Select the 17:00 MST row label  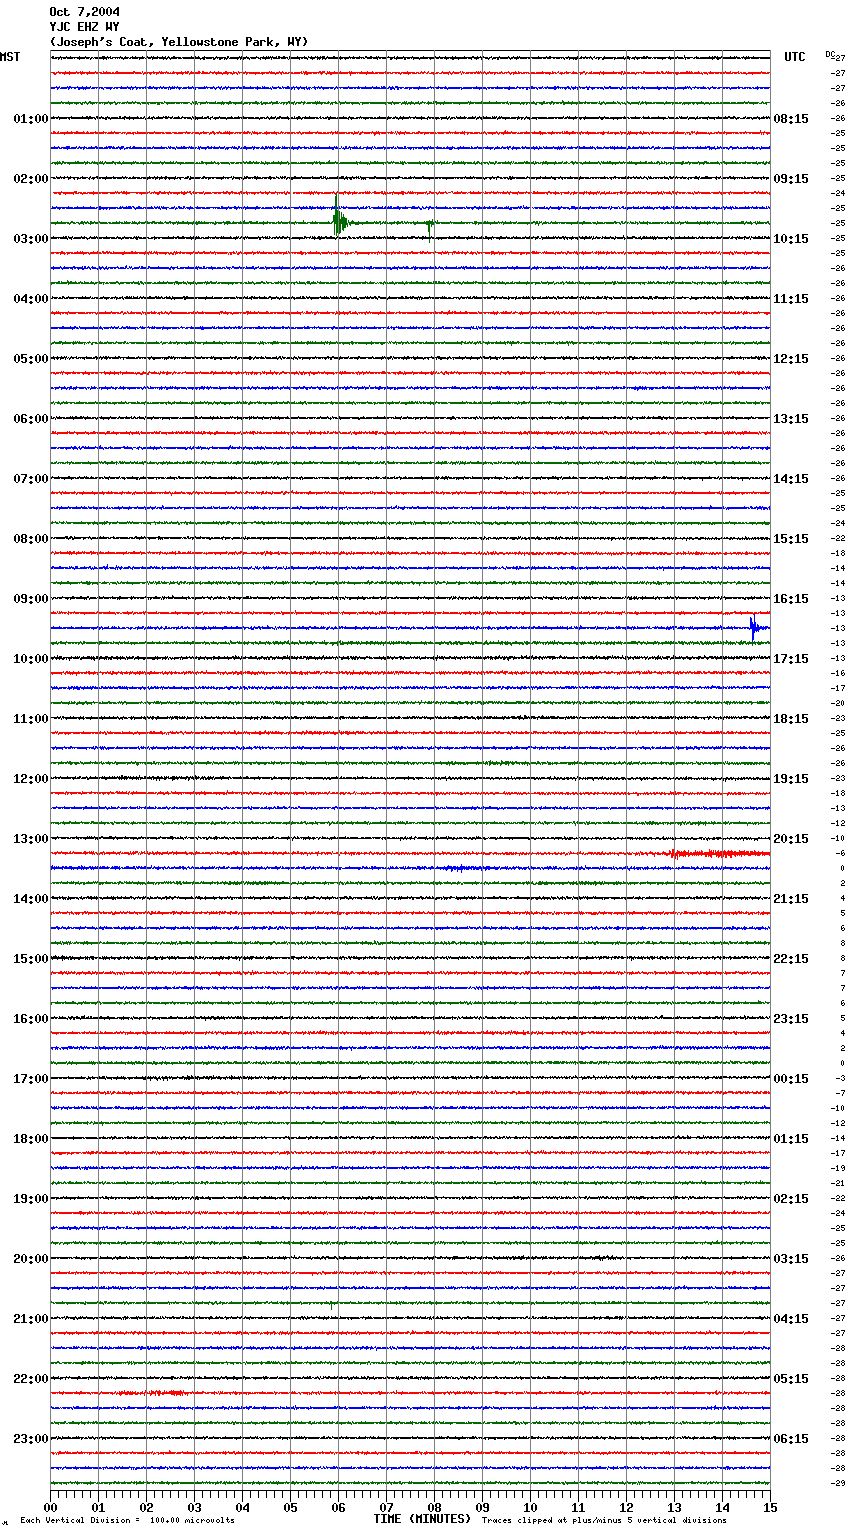[31, 1079]
